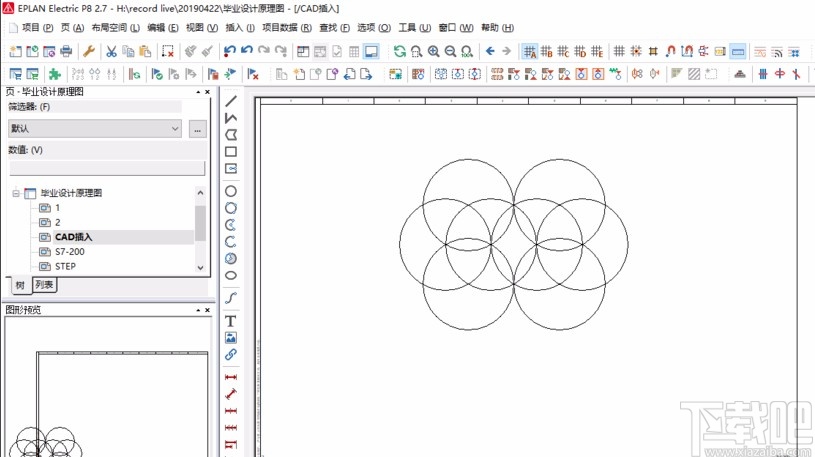Image resolution: width=815 pixels, height=457 pixels.
Task: Click the Cut scissors icon
Action: pos(111,51)
